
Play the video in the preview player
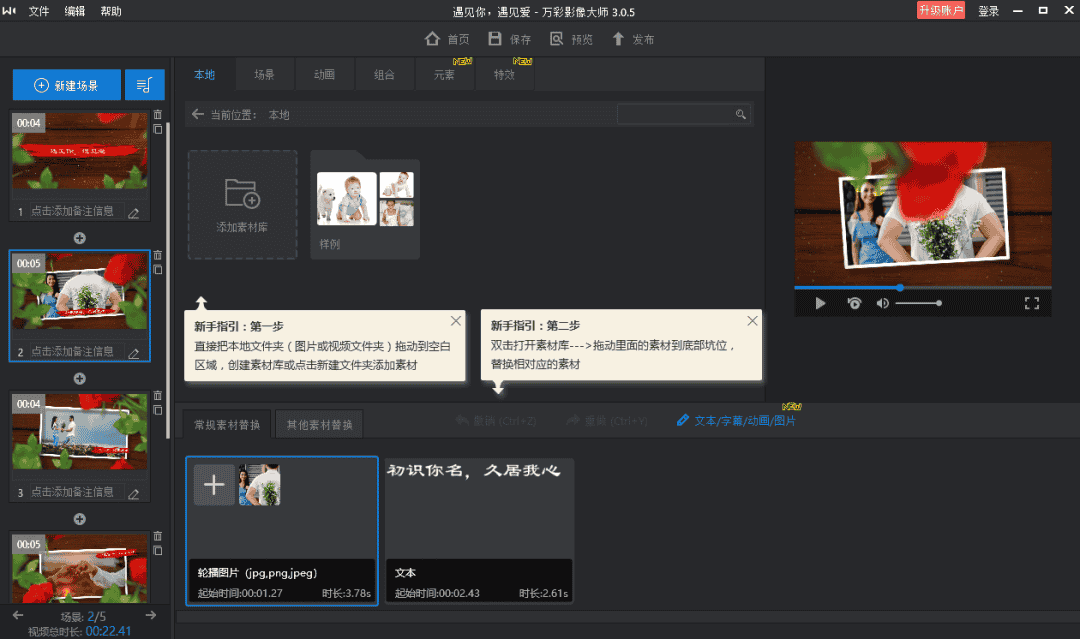coord(821,304)
